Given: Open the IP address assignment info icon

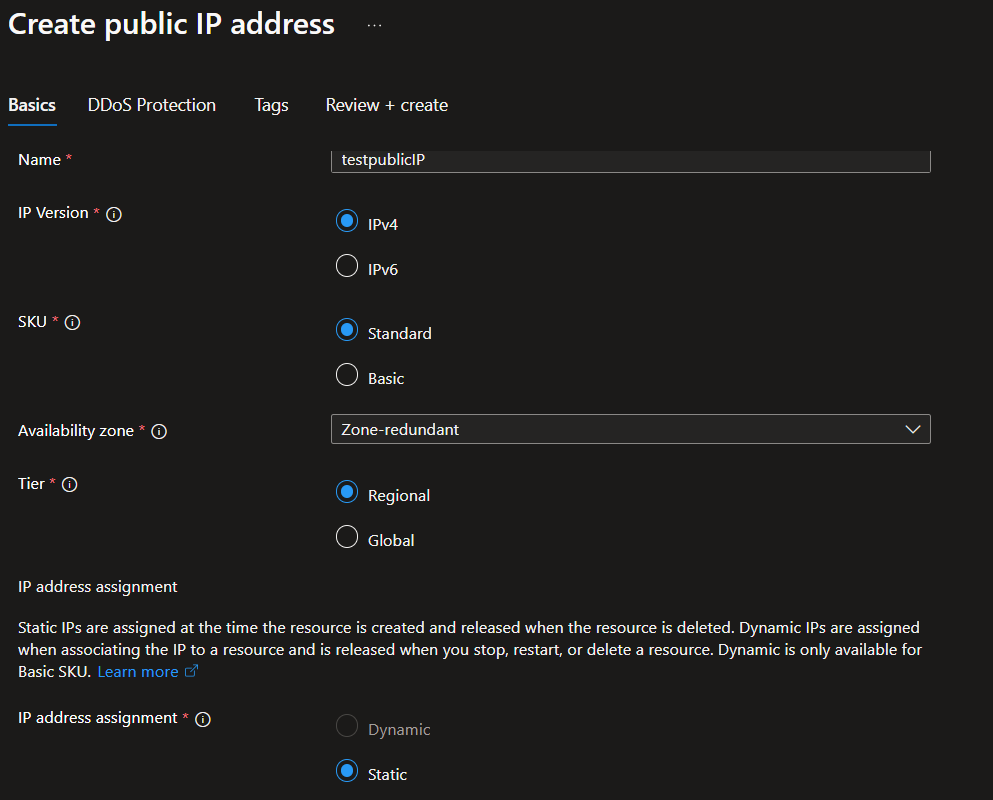Looking at the screenshot, I should pos(203,718).
